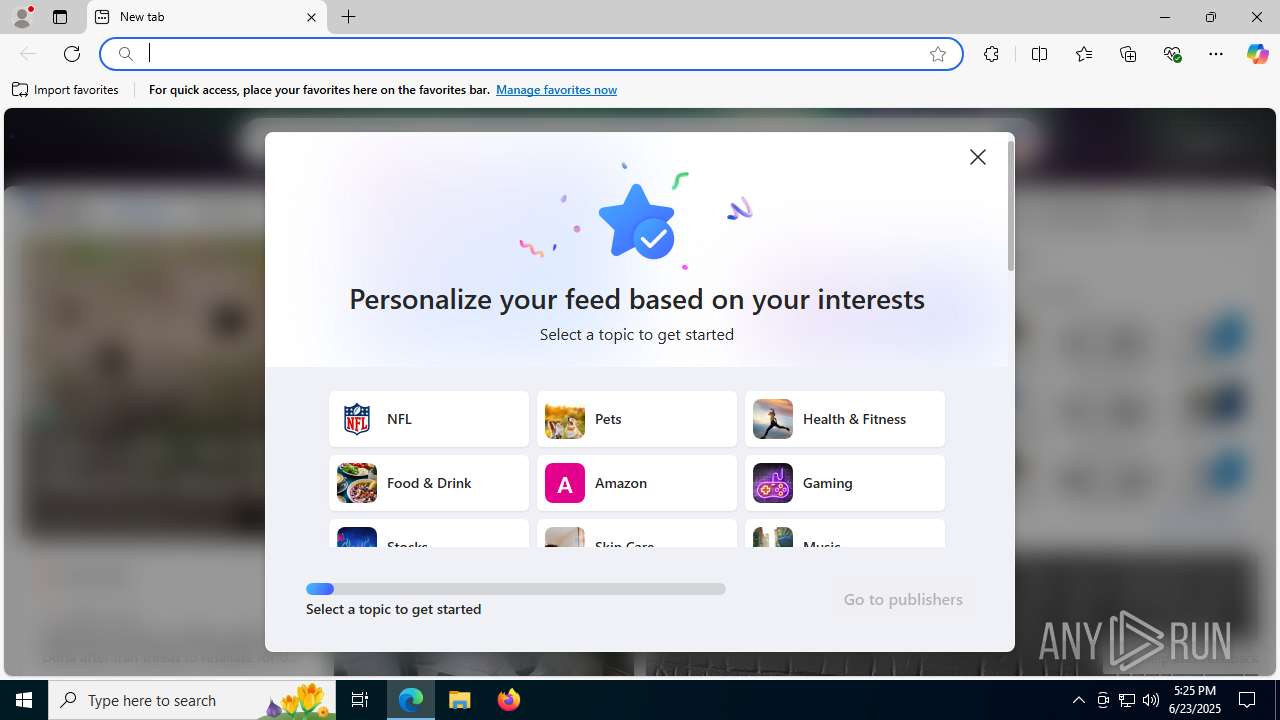Click the Back navigation arrow
The width and height of the screenshot is (1280, 720).
point(28,54)
